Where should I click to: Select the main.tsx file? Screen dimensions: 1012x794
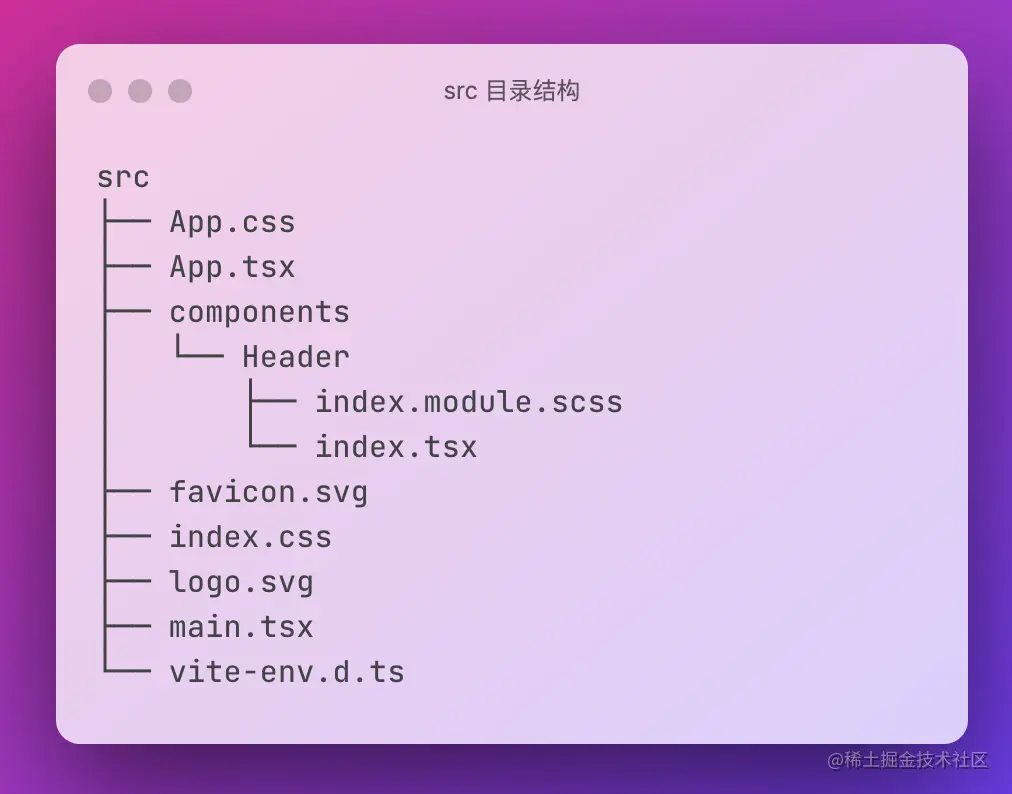coord(240,626)
